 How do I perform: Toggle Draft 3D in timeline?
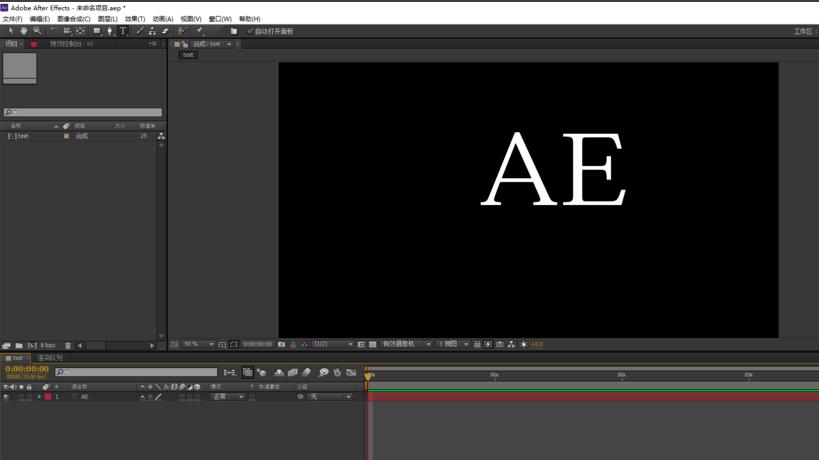click(x=262, y=373)
